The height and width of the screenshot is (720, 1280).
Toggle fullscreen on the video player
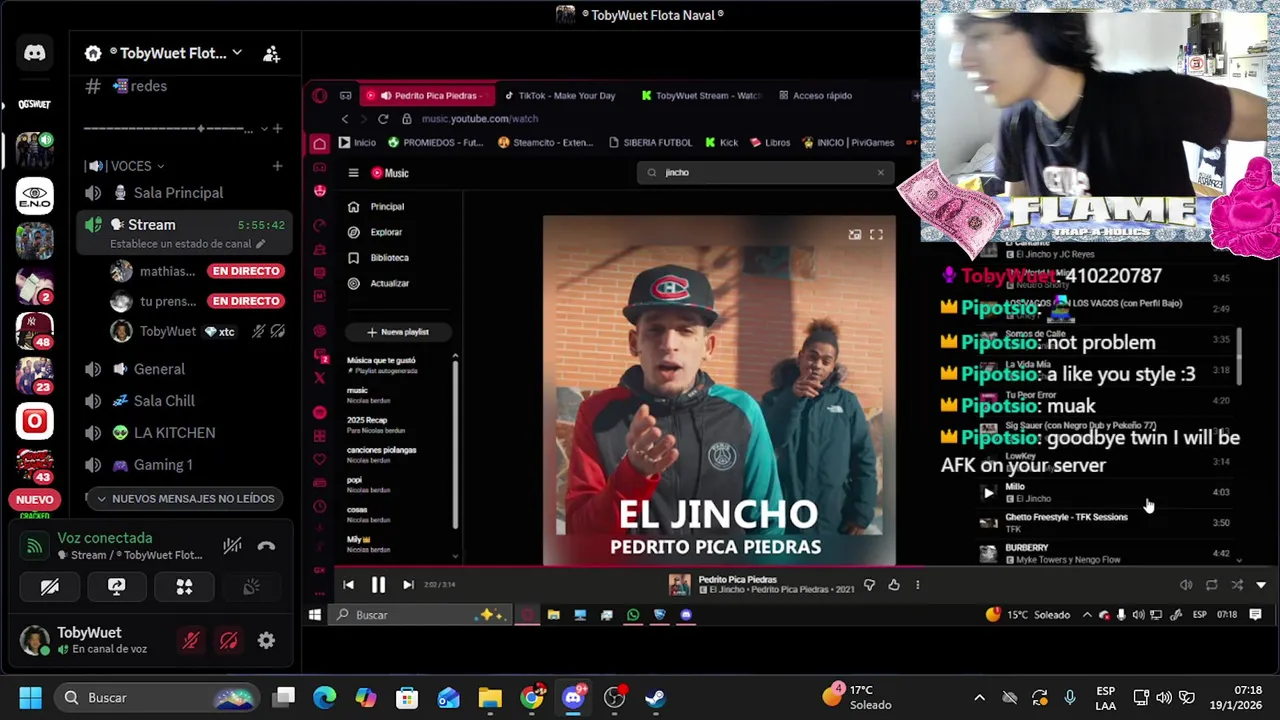click(x=876, y=234)
